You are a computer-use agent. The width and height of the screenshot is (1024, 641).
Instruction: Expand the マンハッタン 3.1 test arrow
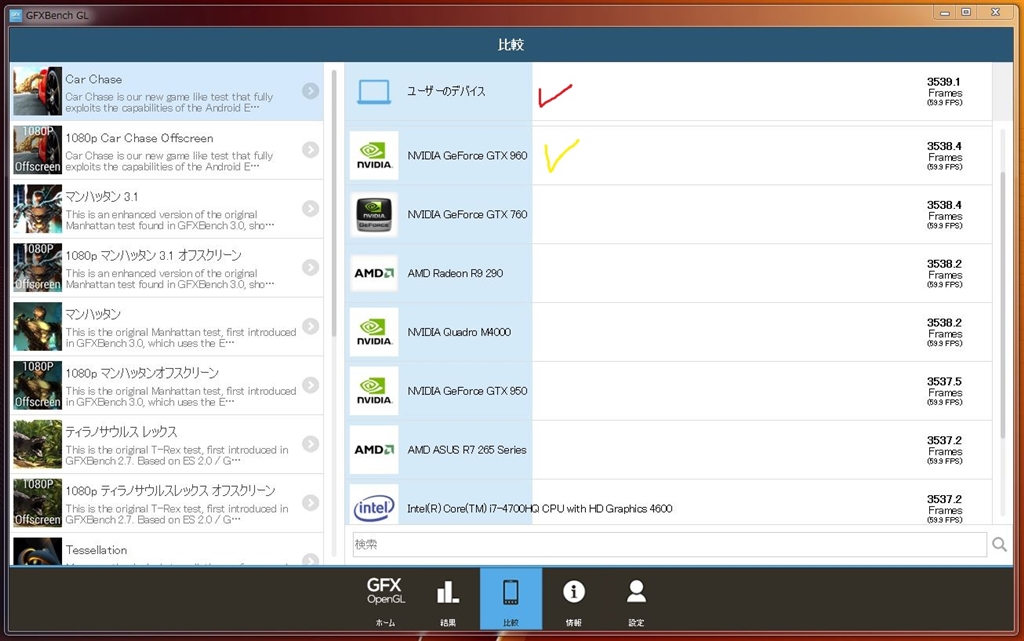[311, 208]
